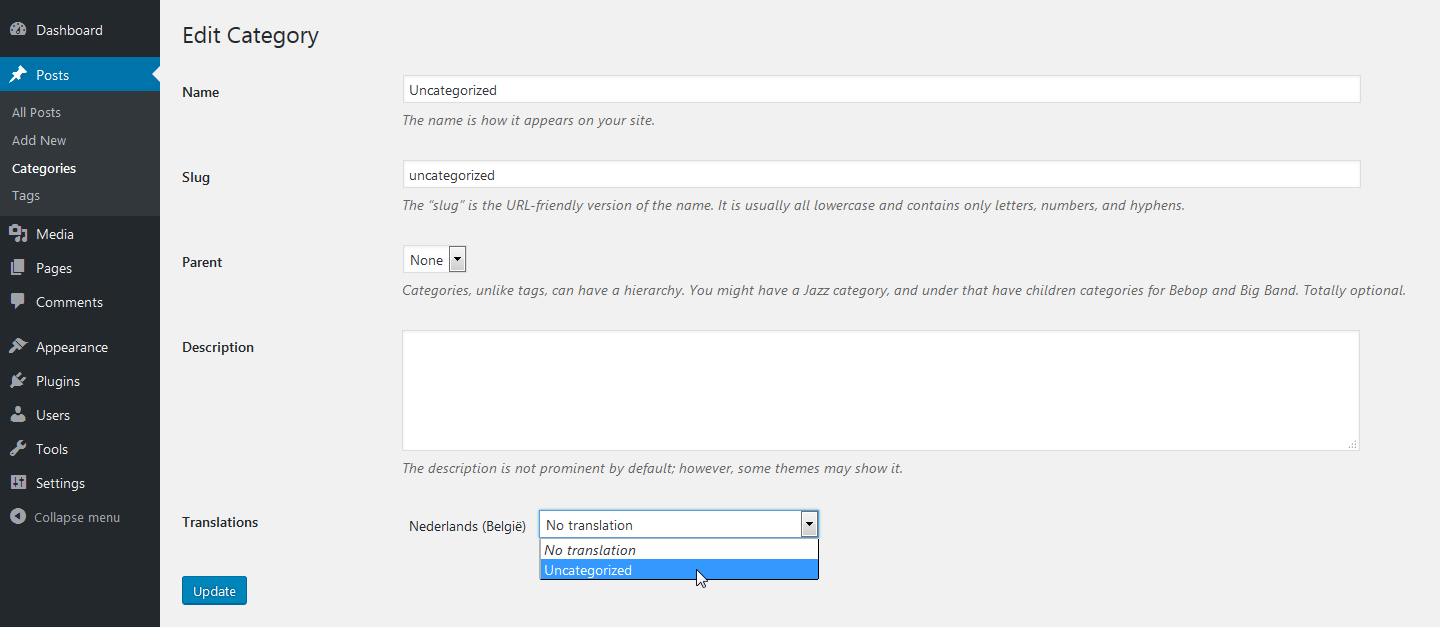Open All Posts submenu item

click(x=36, y=113)
